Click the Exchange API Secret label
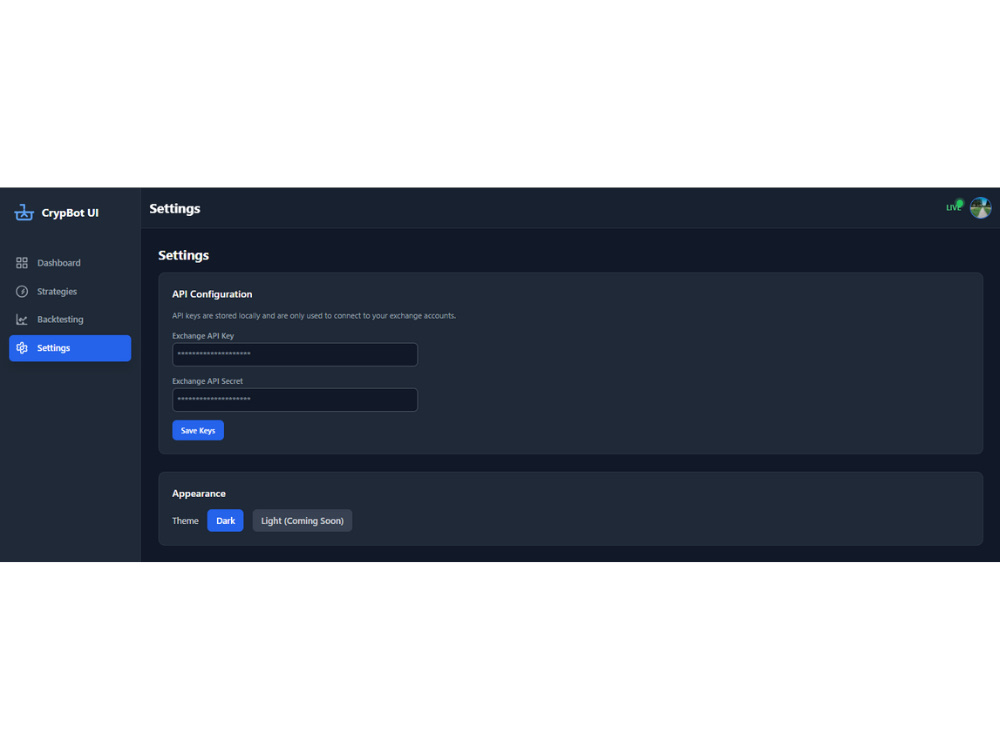 click(207, 381)
